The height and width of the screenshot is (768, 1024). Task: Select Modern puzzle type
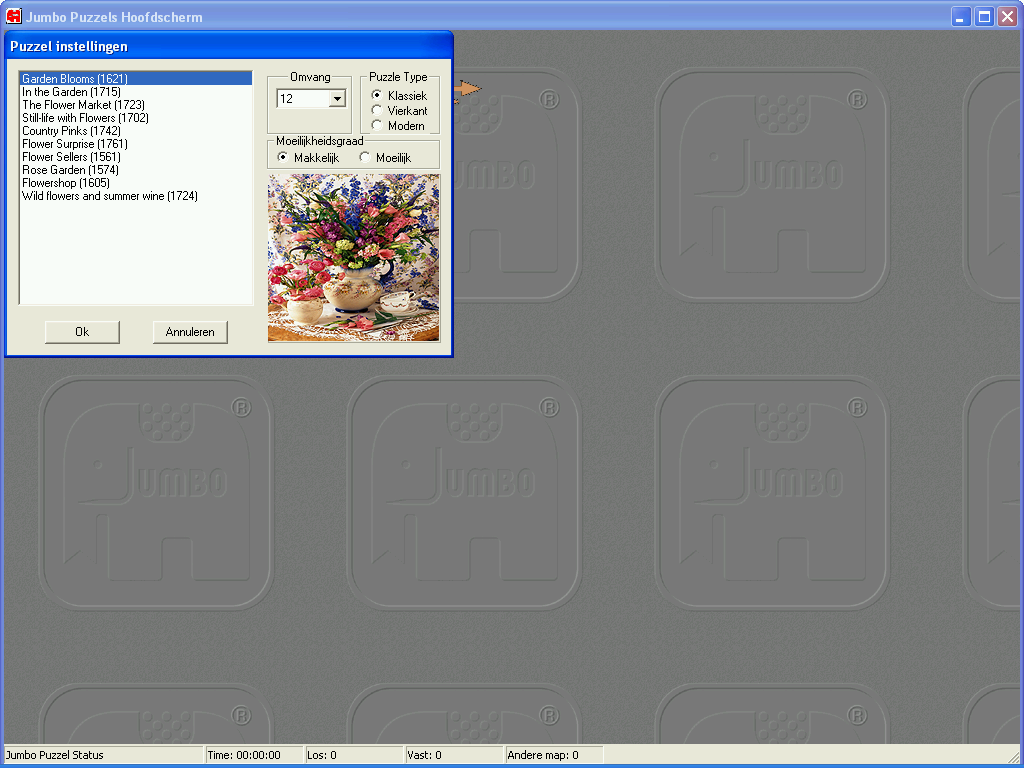pos(398,125)
